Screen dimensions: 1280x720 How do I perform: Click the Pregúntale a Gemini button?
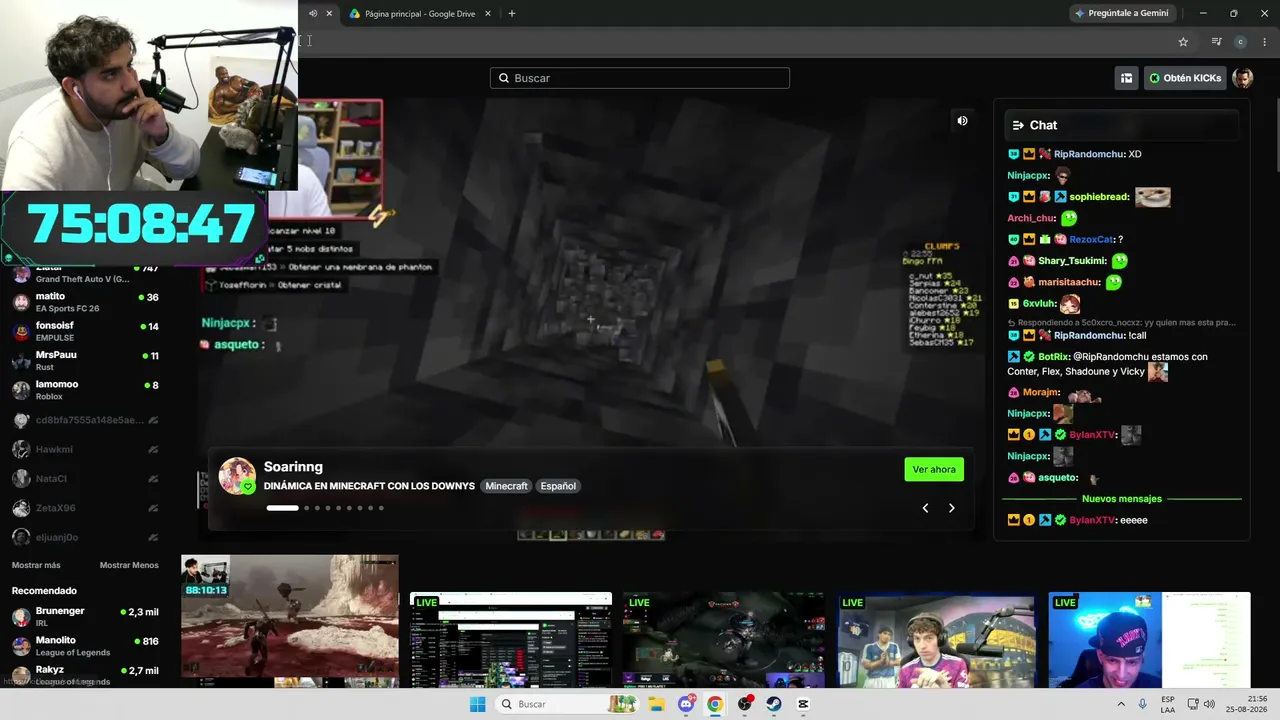pos(1121,14)
